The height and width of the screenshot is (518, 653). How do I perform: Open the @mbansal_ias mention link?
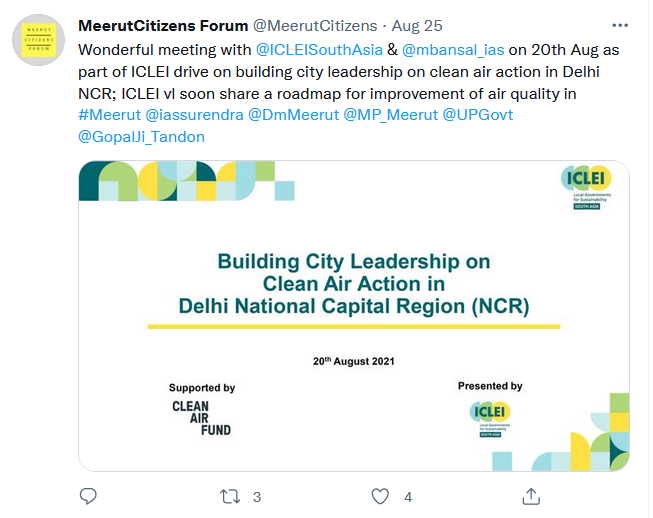(x=453, y=50)
